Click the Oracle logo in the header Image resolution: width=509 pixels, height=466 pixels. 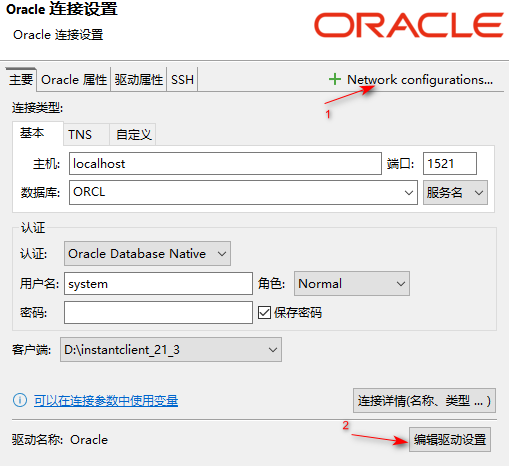click(x=409, y=25)
